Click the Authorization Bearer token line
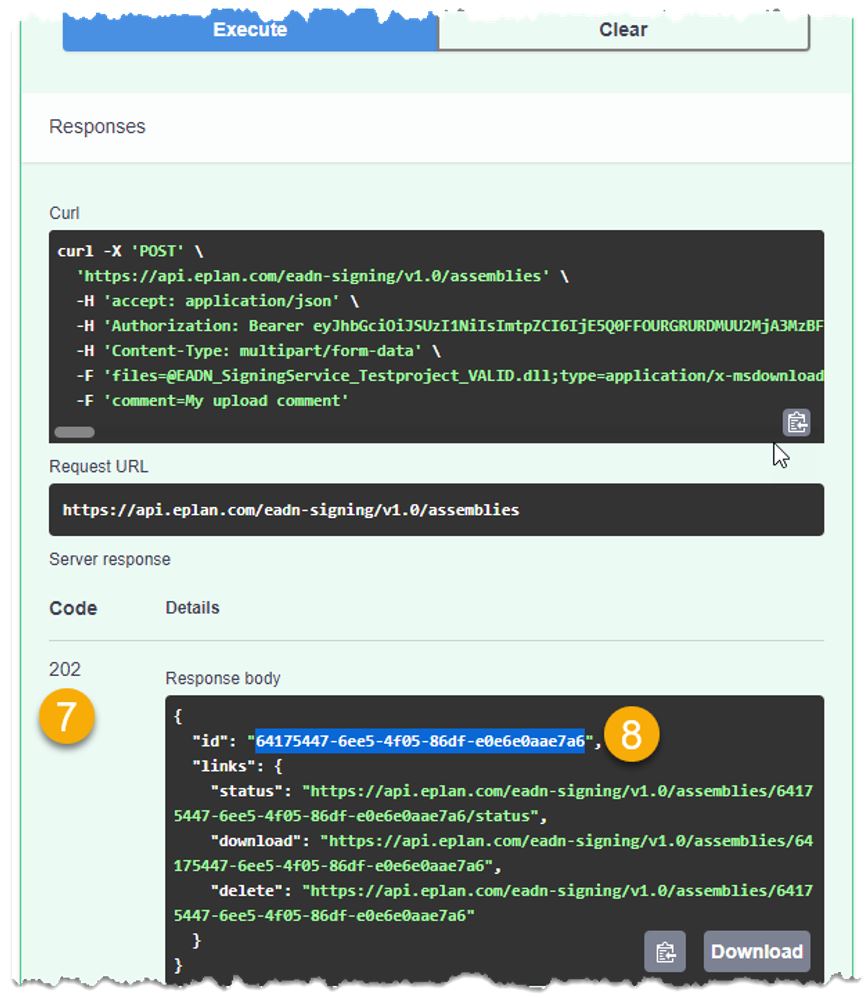 point(450,325)
